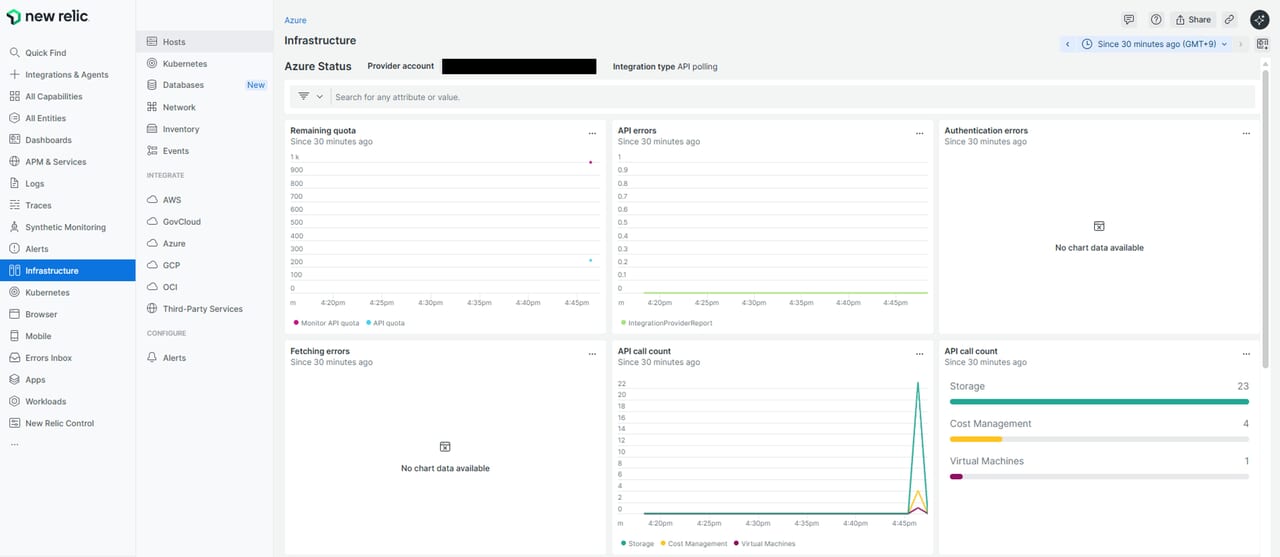Follow the Azure breadcrumb link

click(x=295, y=20)
